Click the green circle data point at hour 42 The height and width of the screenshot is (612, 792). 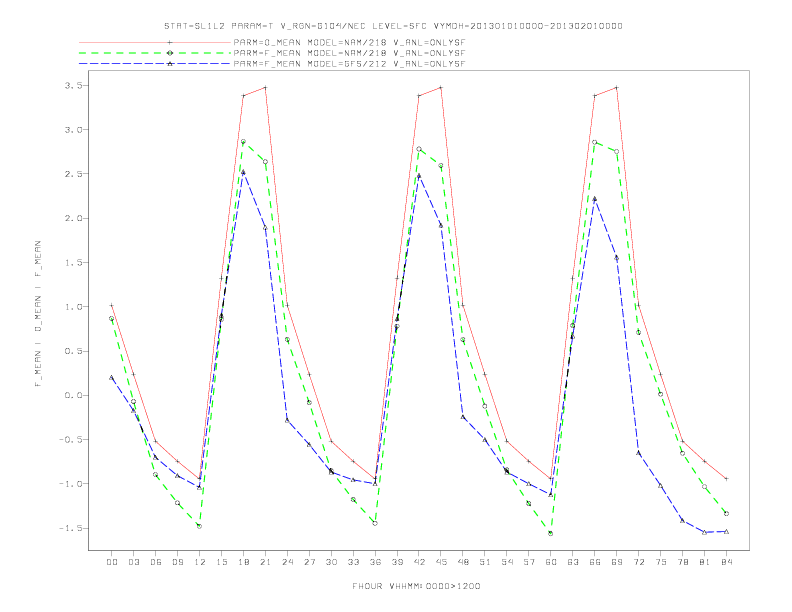(x=419, y=149)
